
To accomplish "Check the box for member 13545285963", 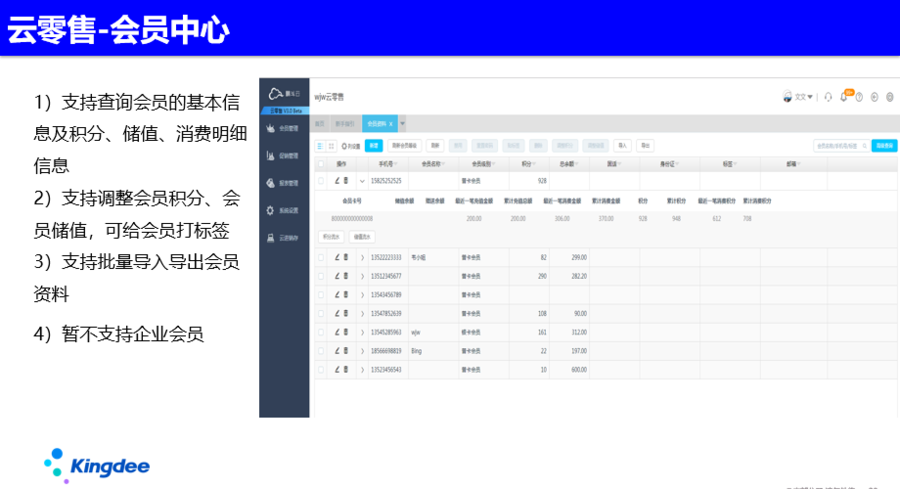I will [x=321, y=332].
